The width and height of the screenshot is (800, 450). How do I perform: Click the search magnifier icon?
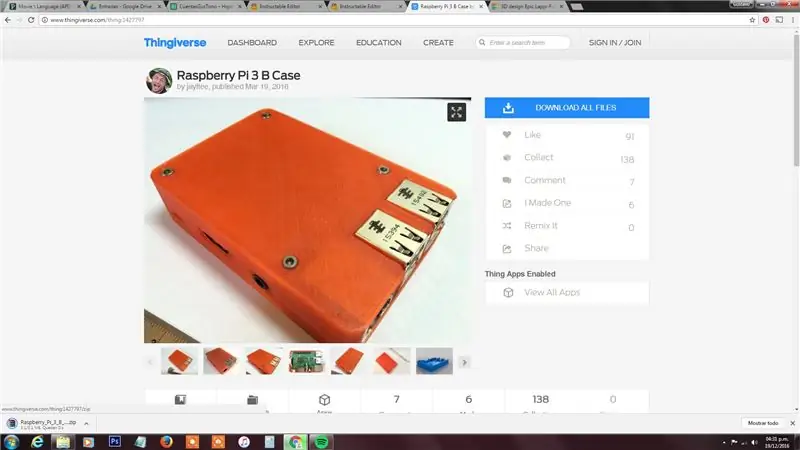(482, 43)
